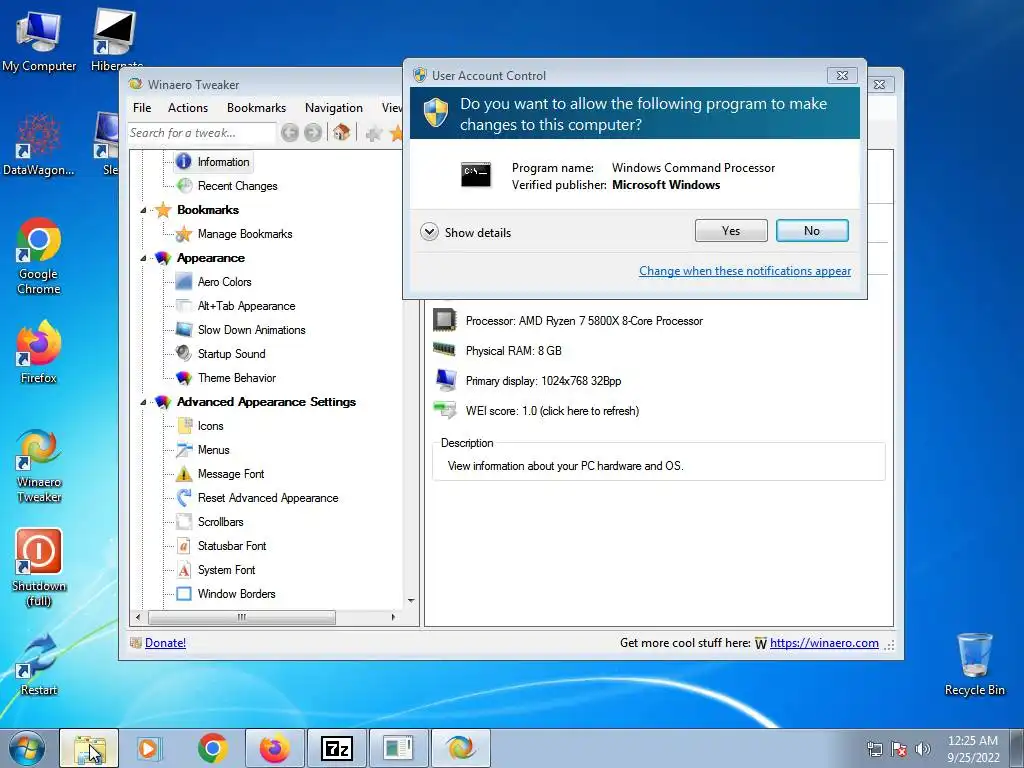The width and height of the screenshot is (1024, 768).
Task: Click the WEI score line to refresh
Action: [552, 411]
